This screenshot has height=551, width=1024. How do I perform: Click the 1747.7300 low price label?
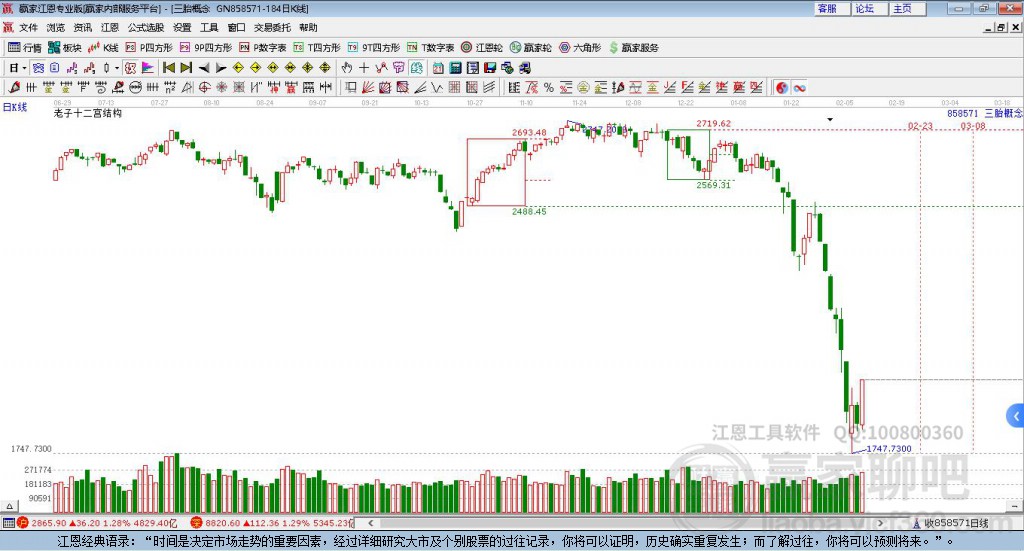click(889, 449)
